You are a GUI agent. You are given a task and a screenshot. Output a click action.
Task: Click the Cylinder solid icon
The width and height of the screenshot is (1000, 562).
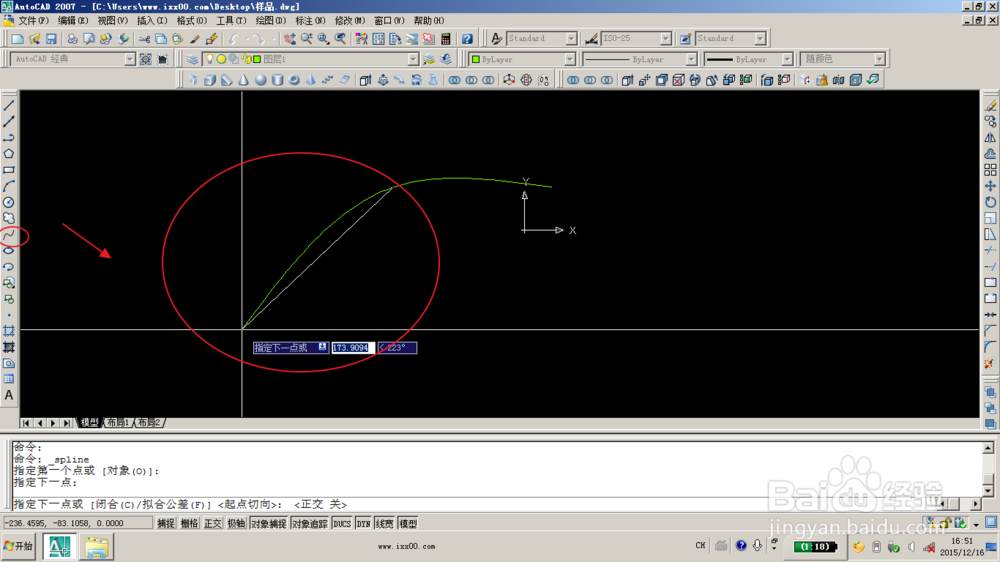pyautogui.click(x=277, y=80)
